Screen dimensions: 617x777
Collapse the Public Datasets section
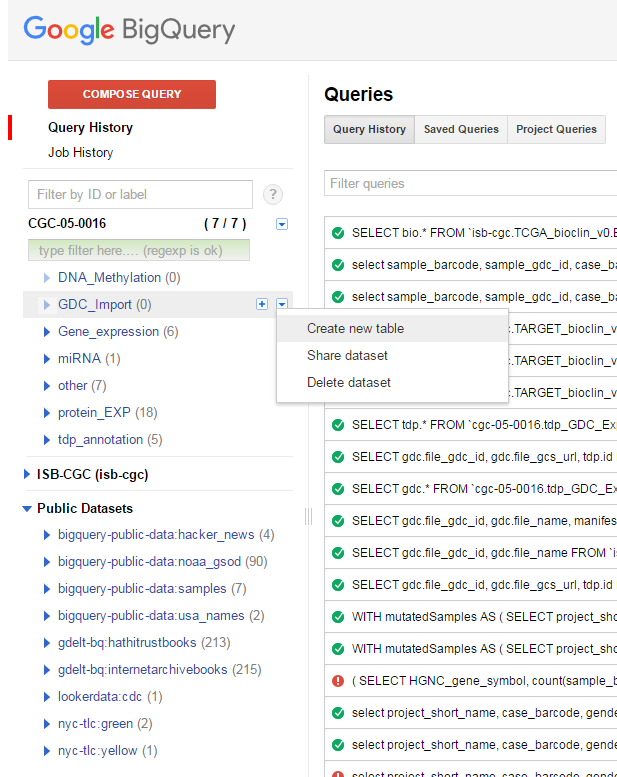click(27, 509)
